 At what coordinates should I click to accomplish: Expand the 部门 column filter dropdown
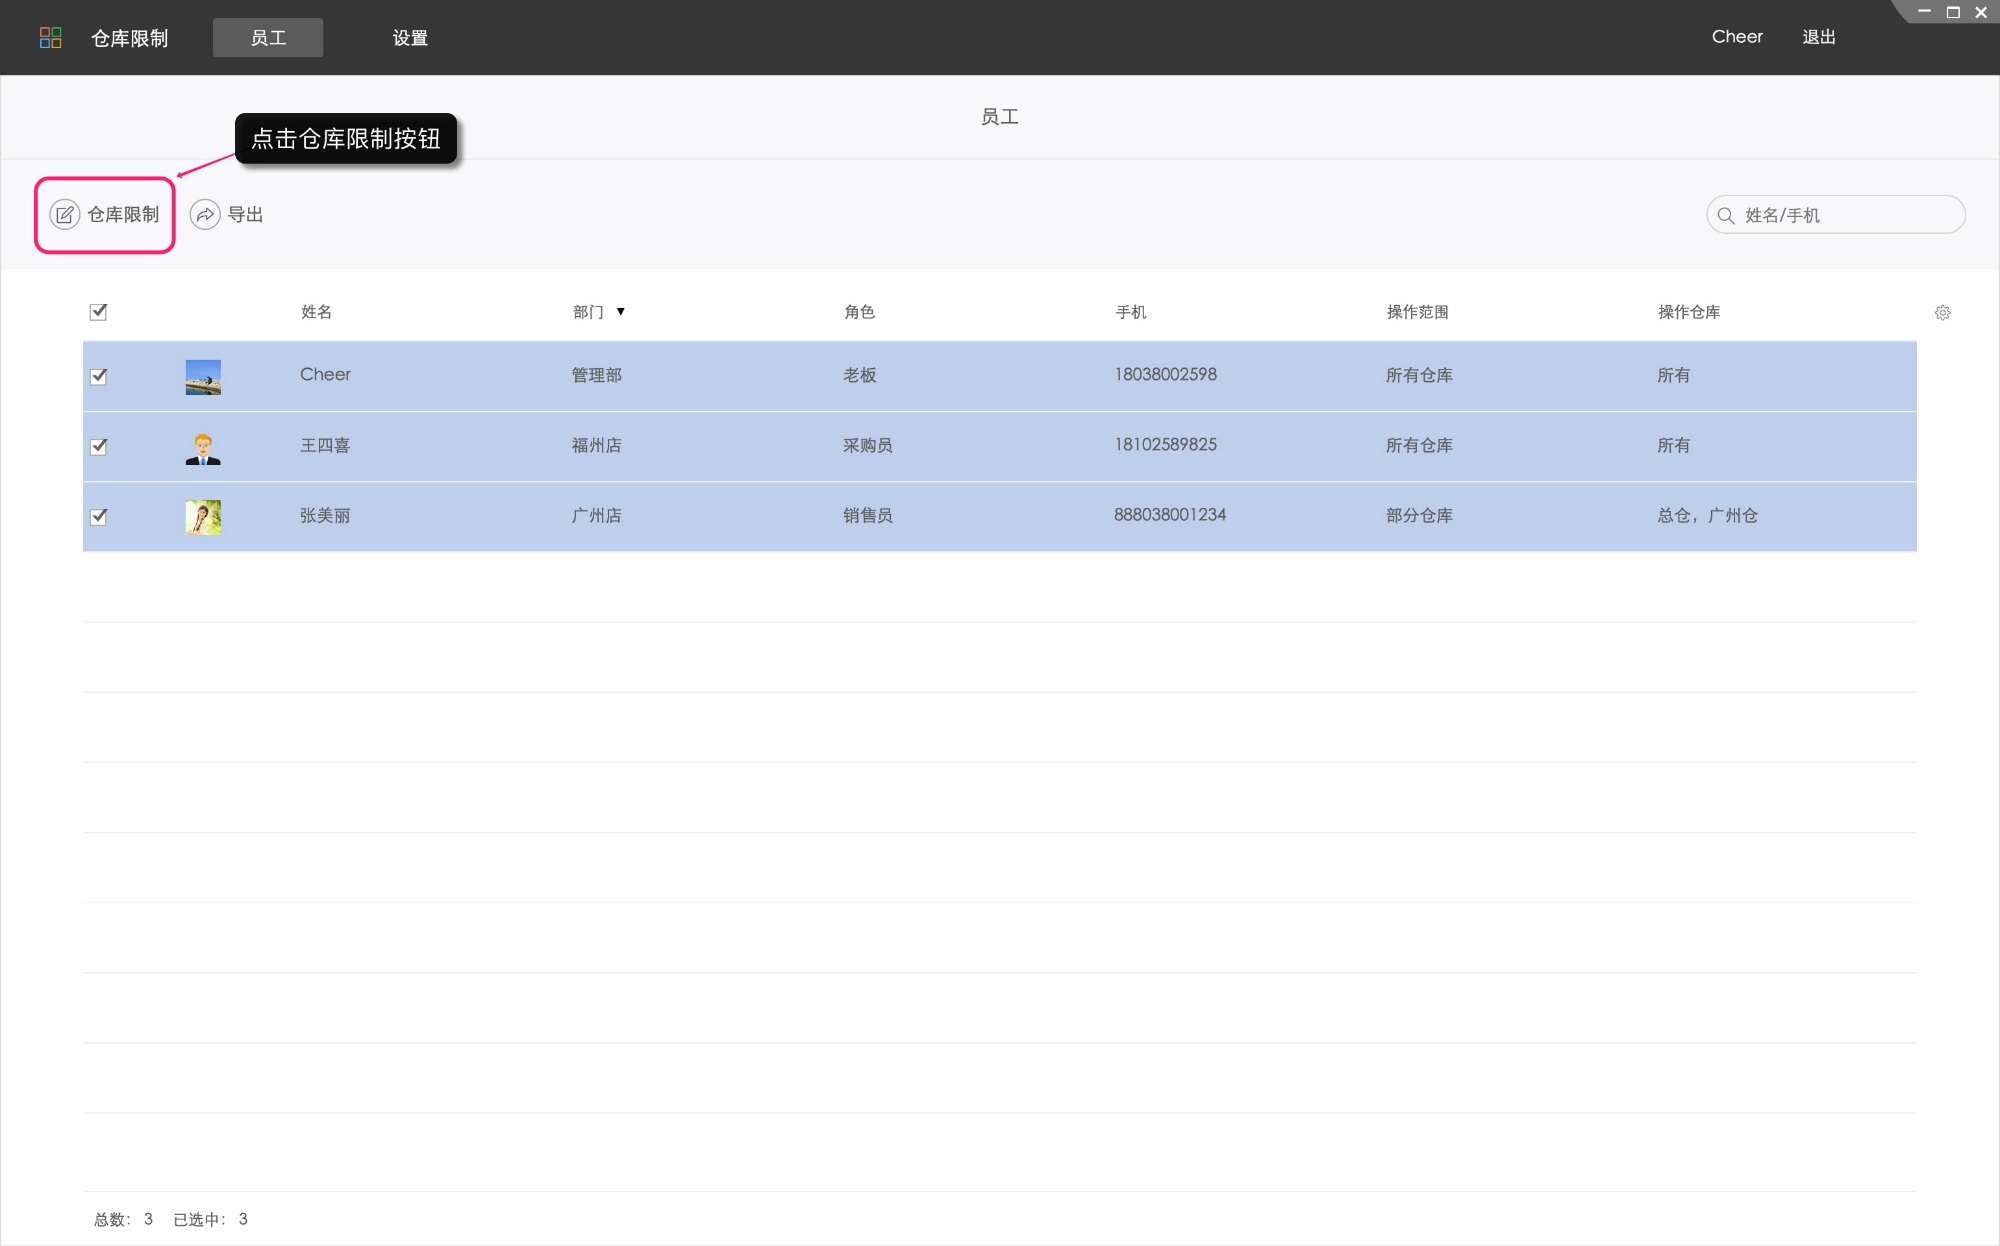[x=620, y=312]
